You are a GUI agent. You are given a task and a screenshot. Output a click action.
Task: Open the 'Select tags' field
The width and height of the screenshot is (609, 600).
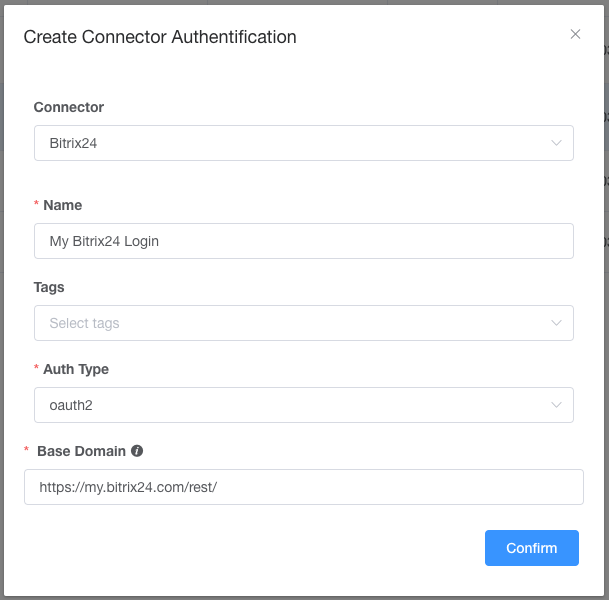click(290, 323)
